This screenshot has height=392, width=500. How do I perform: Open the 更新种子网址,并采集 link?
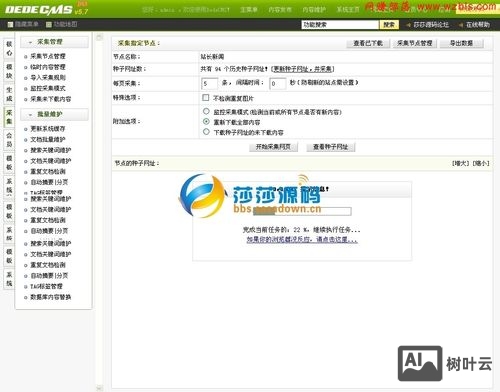pos(302,69)
